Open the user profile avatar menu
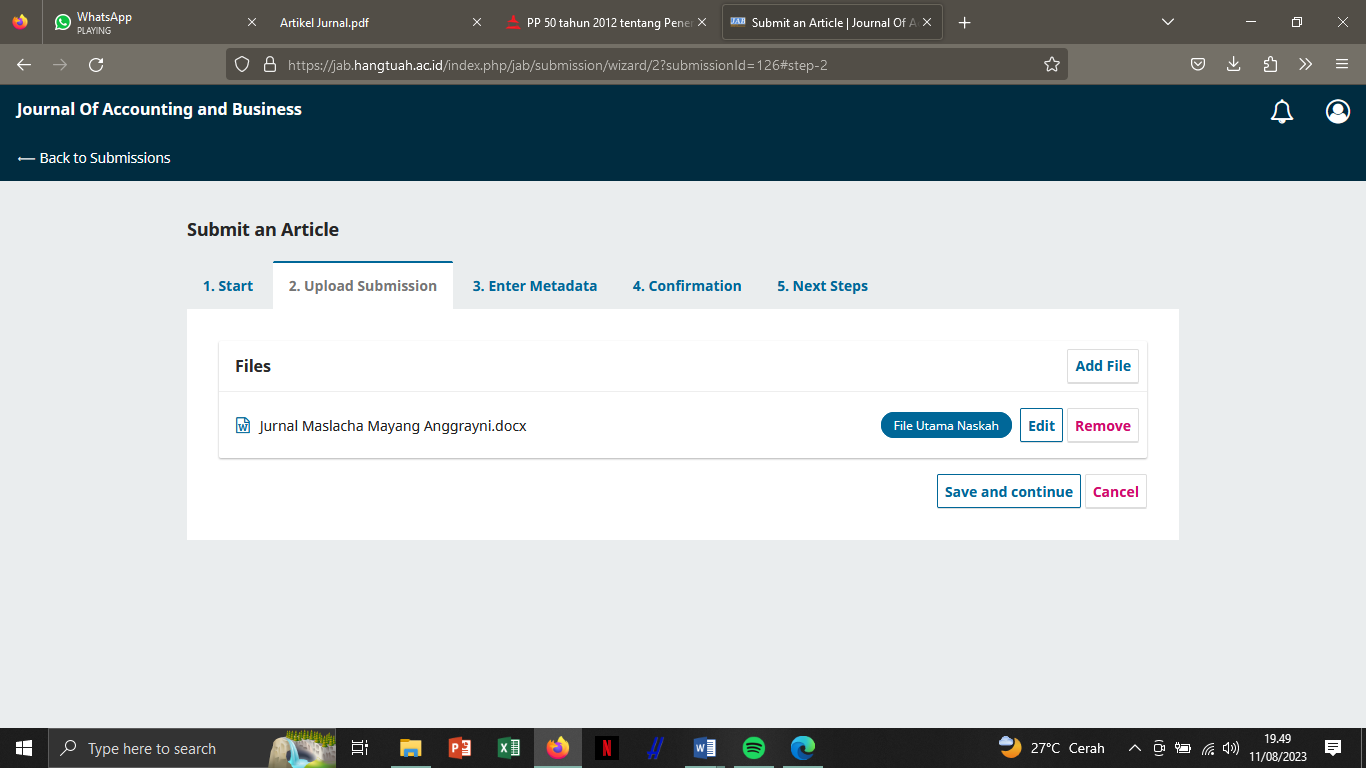This screenshot has width=1366, height=768. (1337, 112)
